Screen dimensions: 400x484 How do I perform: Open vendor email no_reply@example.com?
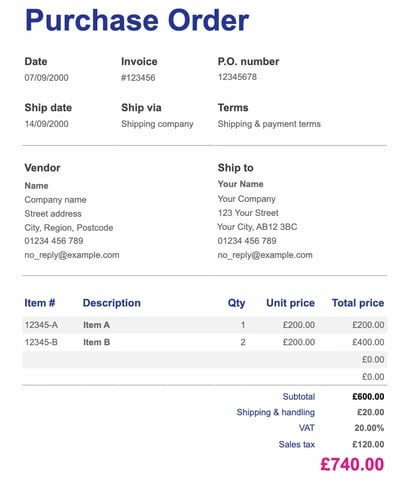[x=72, y=255]
